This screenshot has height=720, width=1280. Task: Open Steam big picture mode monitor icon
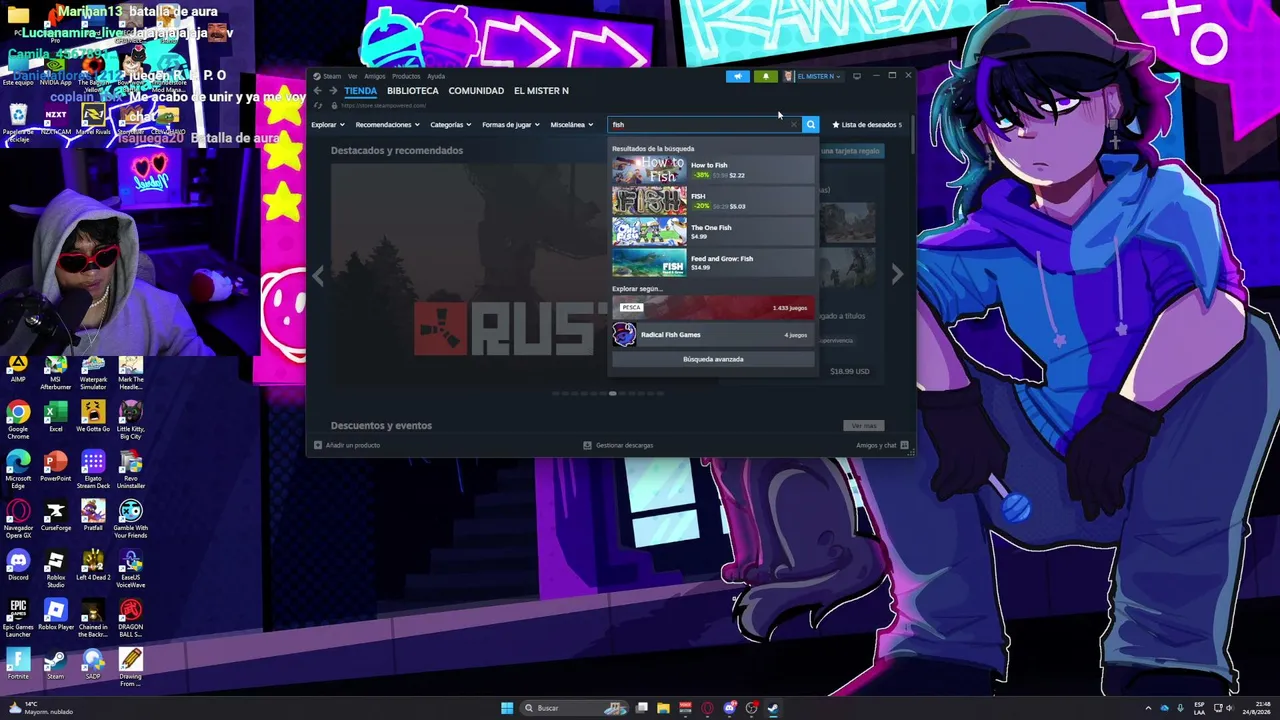[857, 76]
